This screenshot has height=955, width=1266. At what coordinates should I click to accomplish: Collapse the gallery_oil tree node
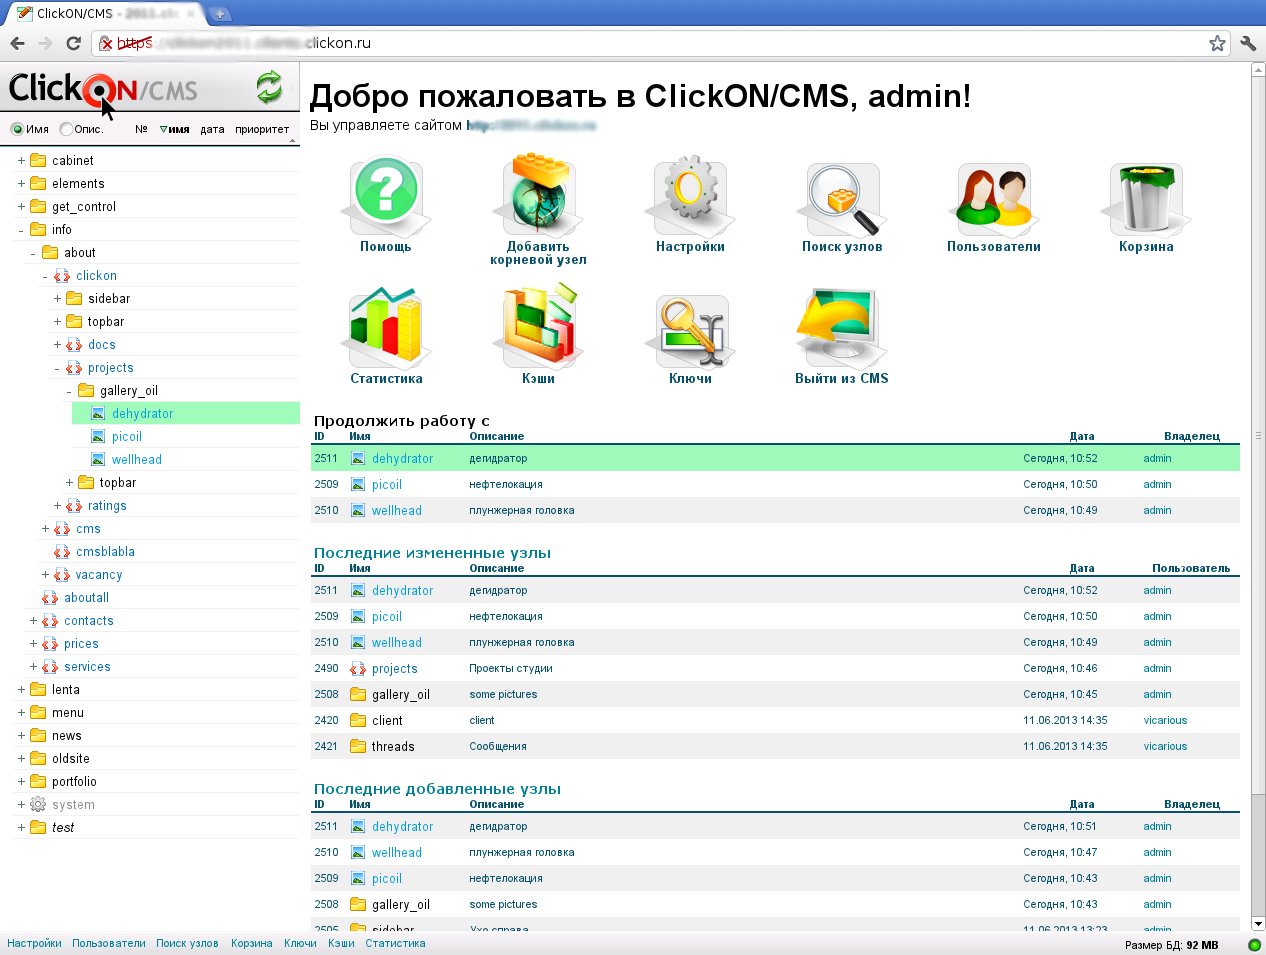(x=69, y=391)
